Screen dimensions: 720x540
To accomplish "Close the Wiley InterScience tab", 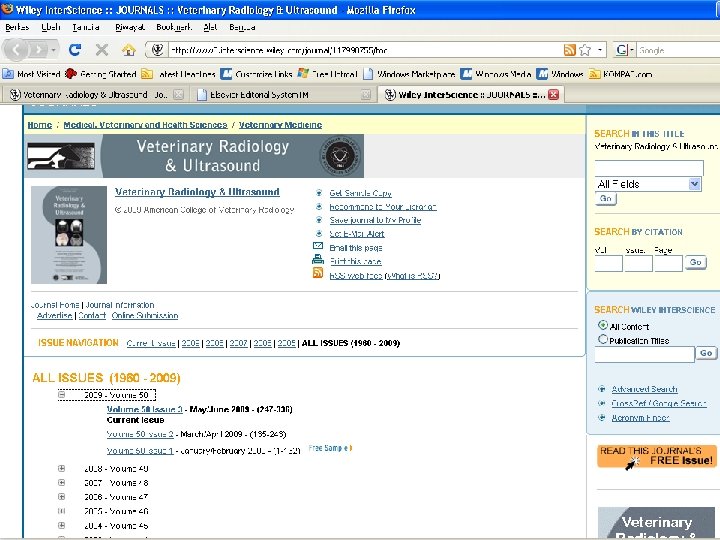I will pos(553,95).
